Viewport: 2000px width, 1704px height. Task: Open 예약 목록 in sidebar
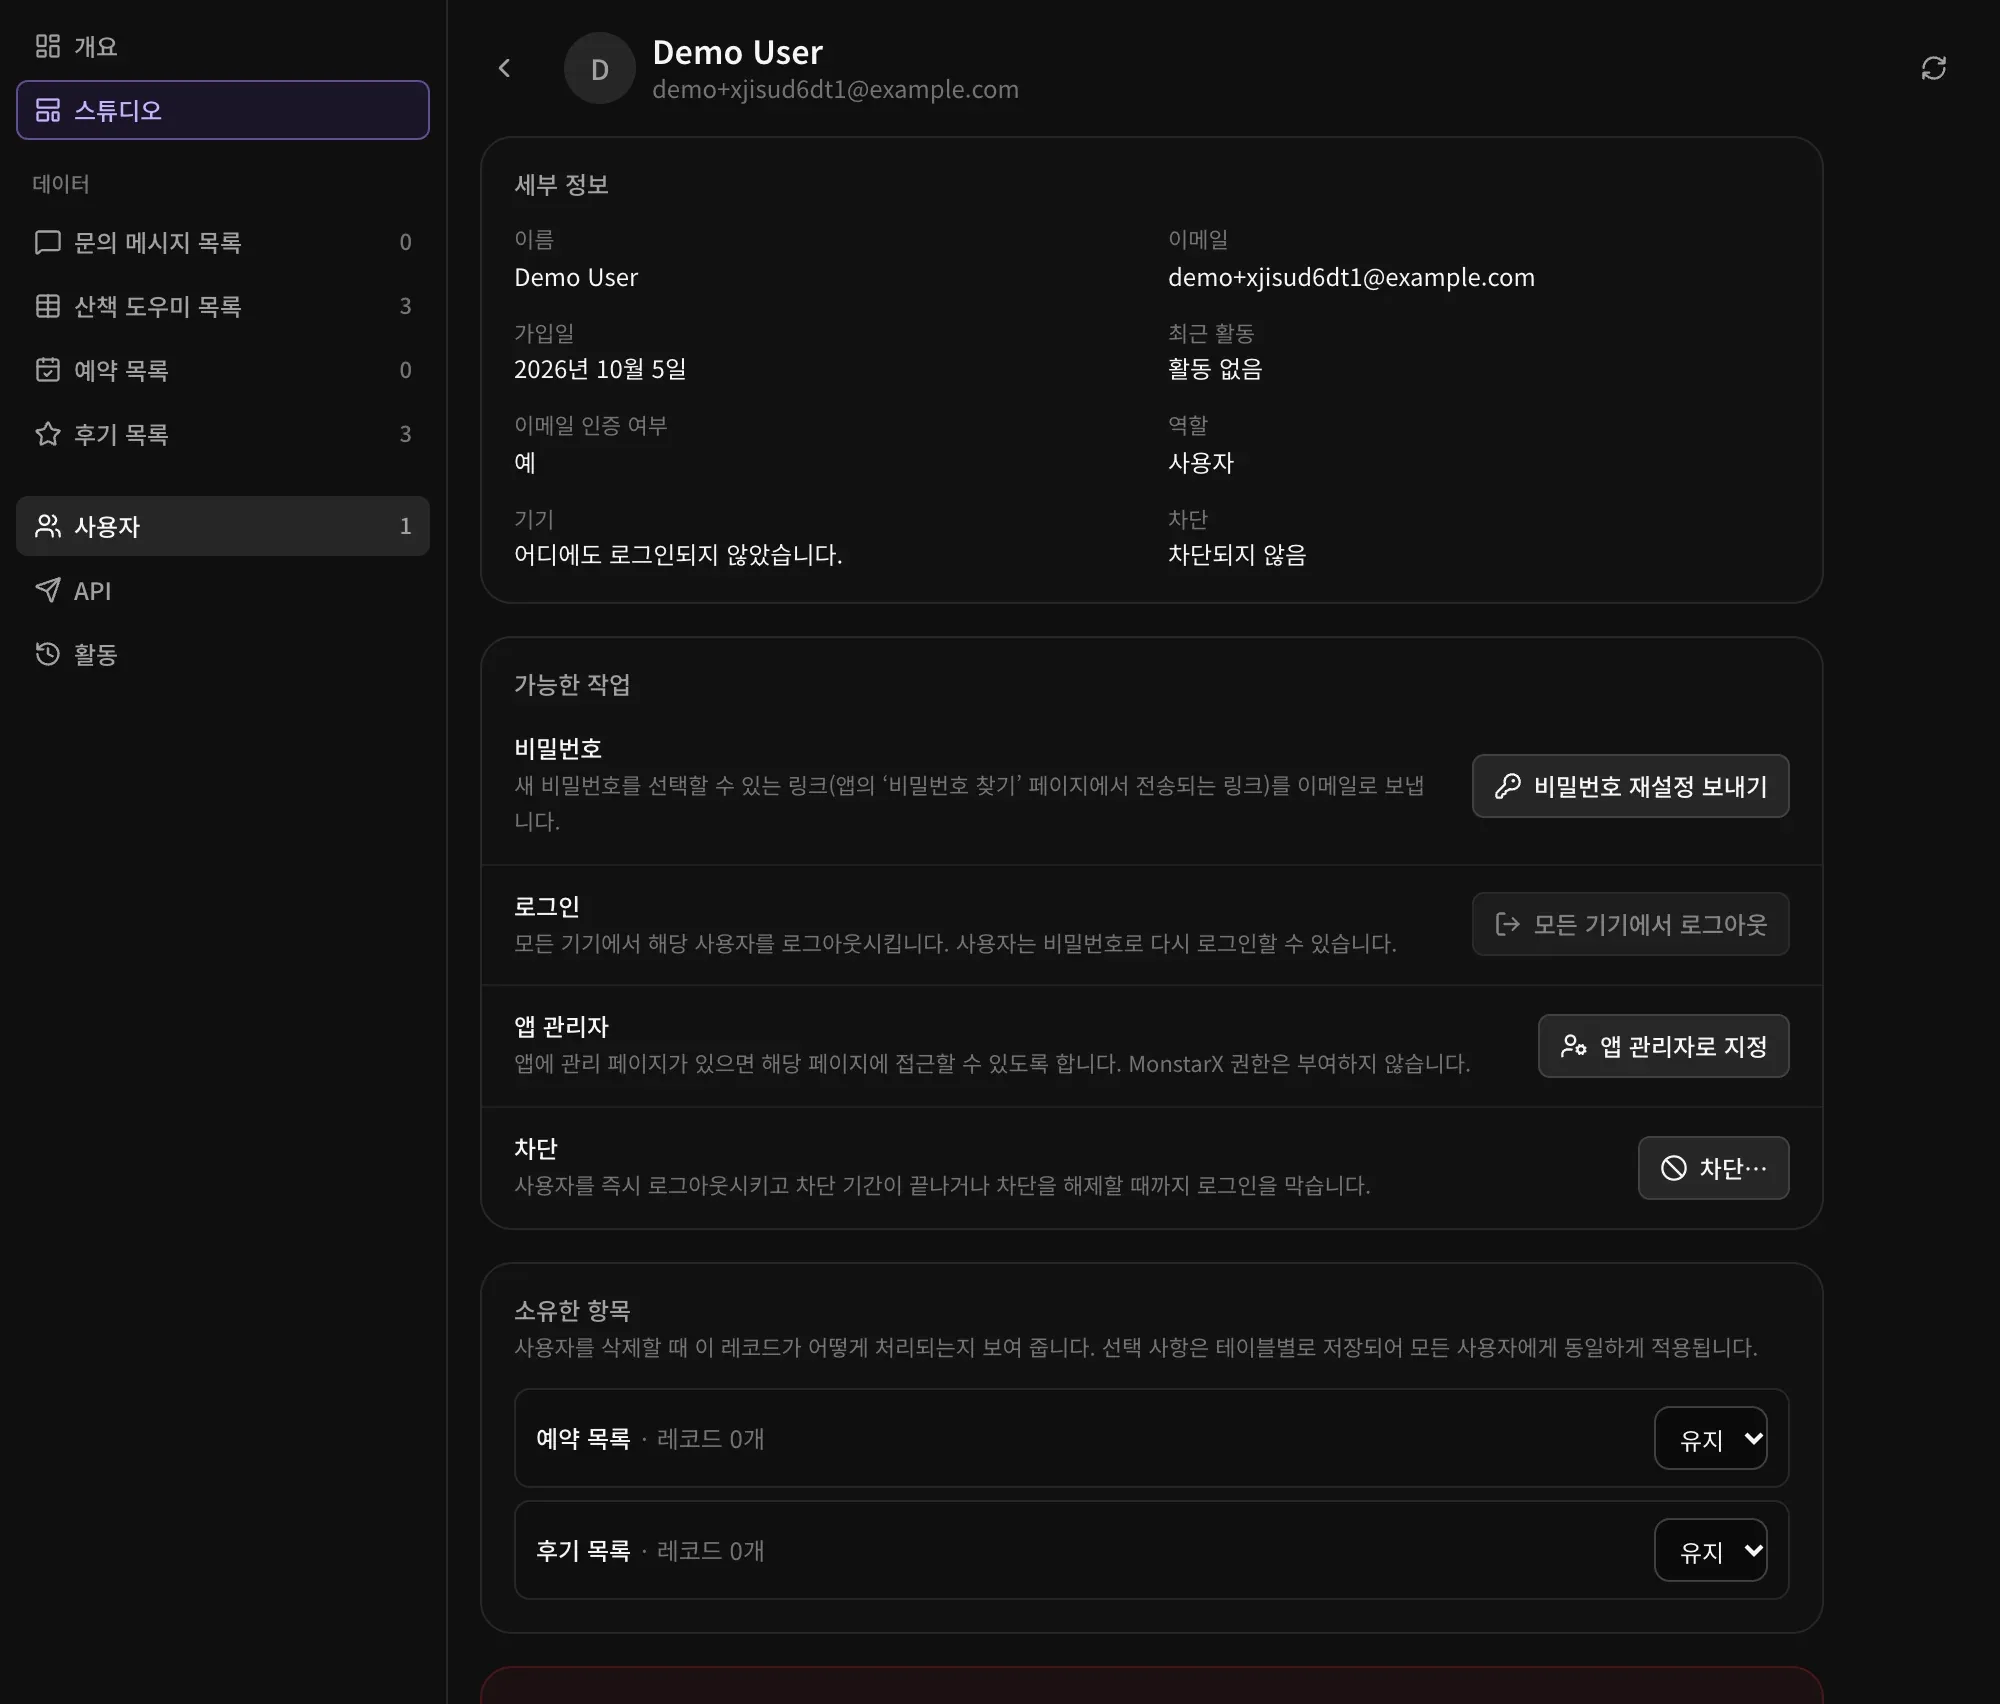click(223, 370)
